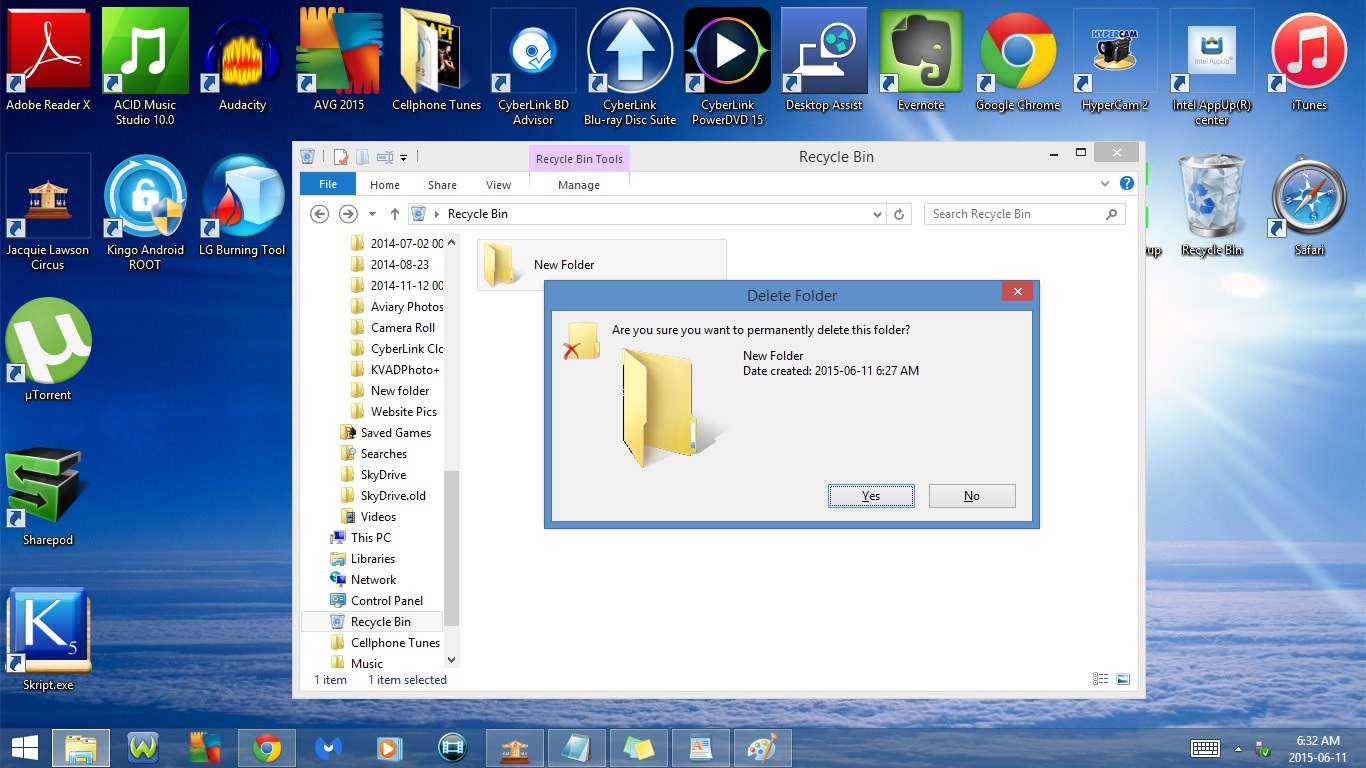Image resolution: width=1366 pixels, height=768 pixels.
Task: Select Evernote desktop shortcut
Action: (921, 60)
